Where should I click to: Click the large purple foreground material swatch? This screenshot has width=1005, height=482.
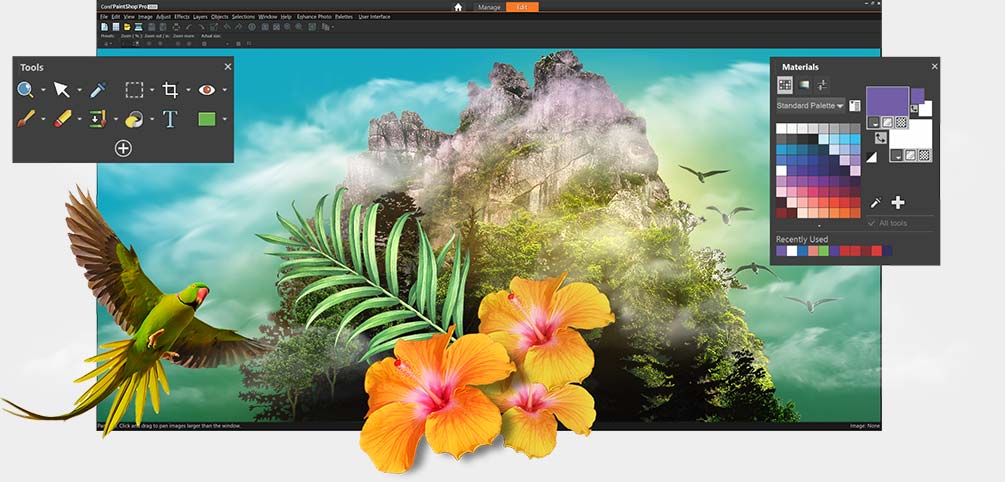887,101
